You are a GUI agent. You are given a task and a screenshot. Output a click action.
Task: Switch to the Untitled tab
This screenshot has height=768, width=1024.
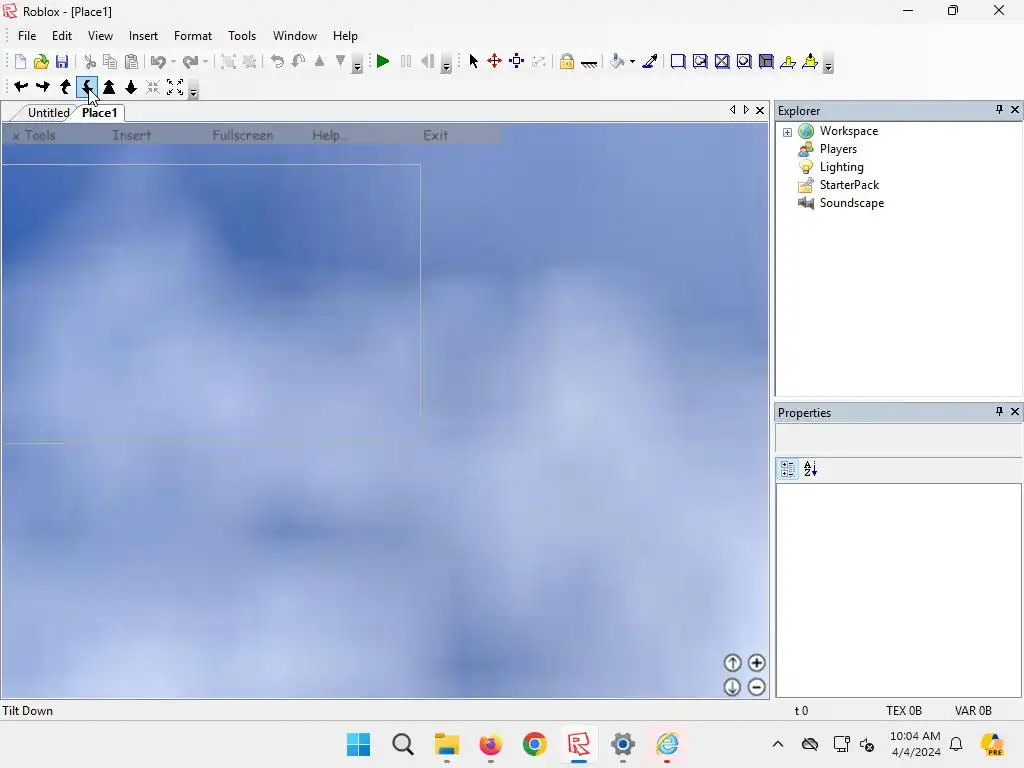click(x=48, y=112)
